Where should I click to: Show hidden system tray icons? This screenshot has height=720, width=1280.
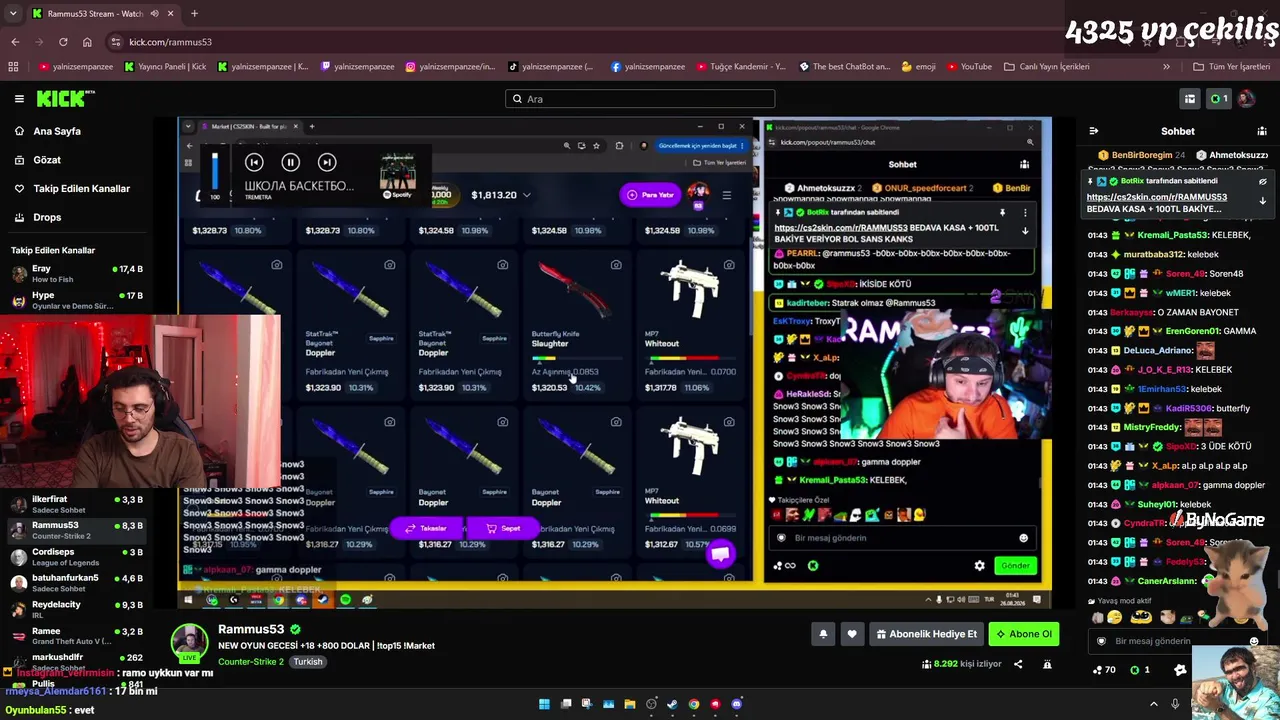click(1153, 704)
